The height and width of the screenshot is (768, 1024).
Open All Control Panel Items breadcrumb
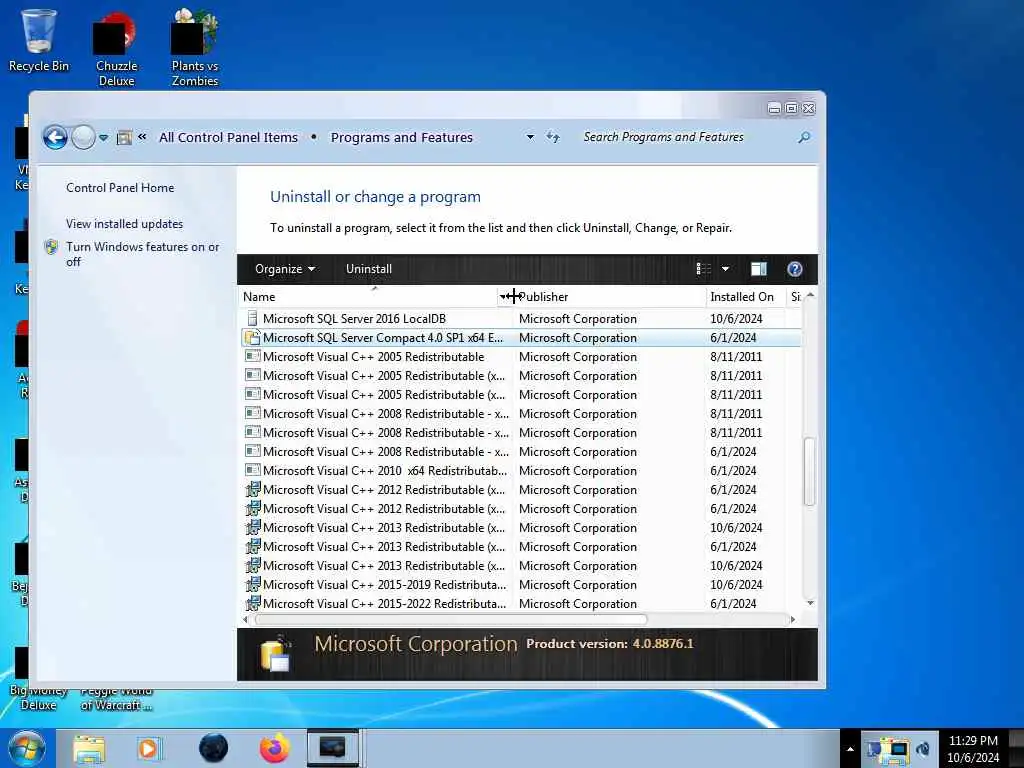(x=229, y=137)
